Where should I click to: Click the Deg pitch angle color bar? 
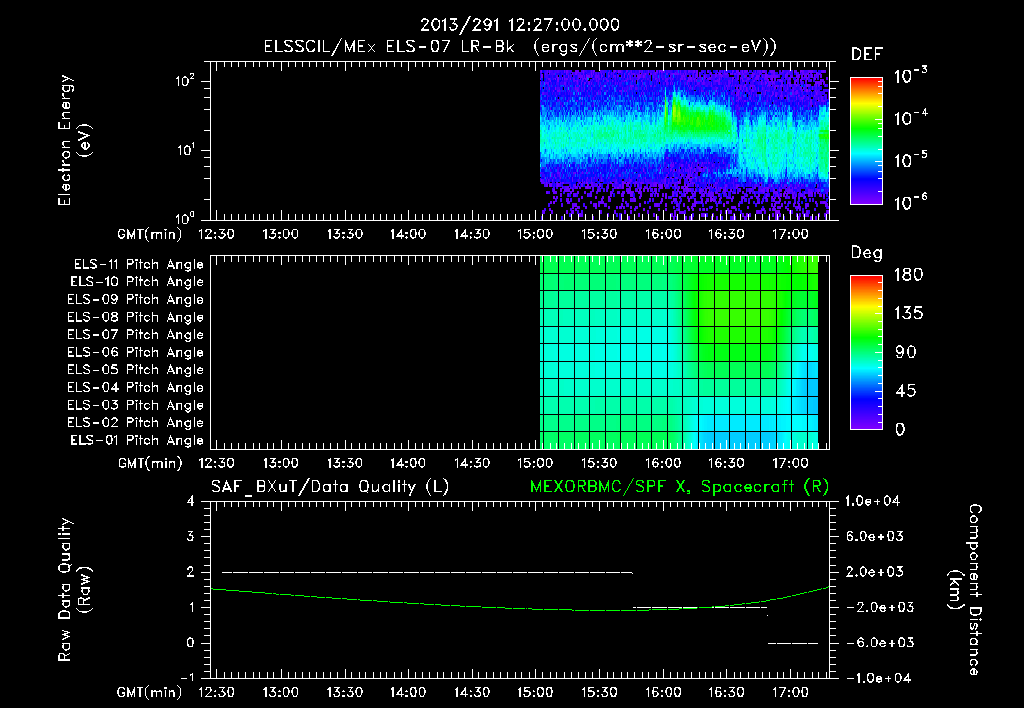click(x=866, y=352)
